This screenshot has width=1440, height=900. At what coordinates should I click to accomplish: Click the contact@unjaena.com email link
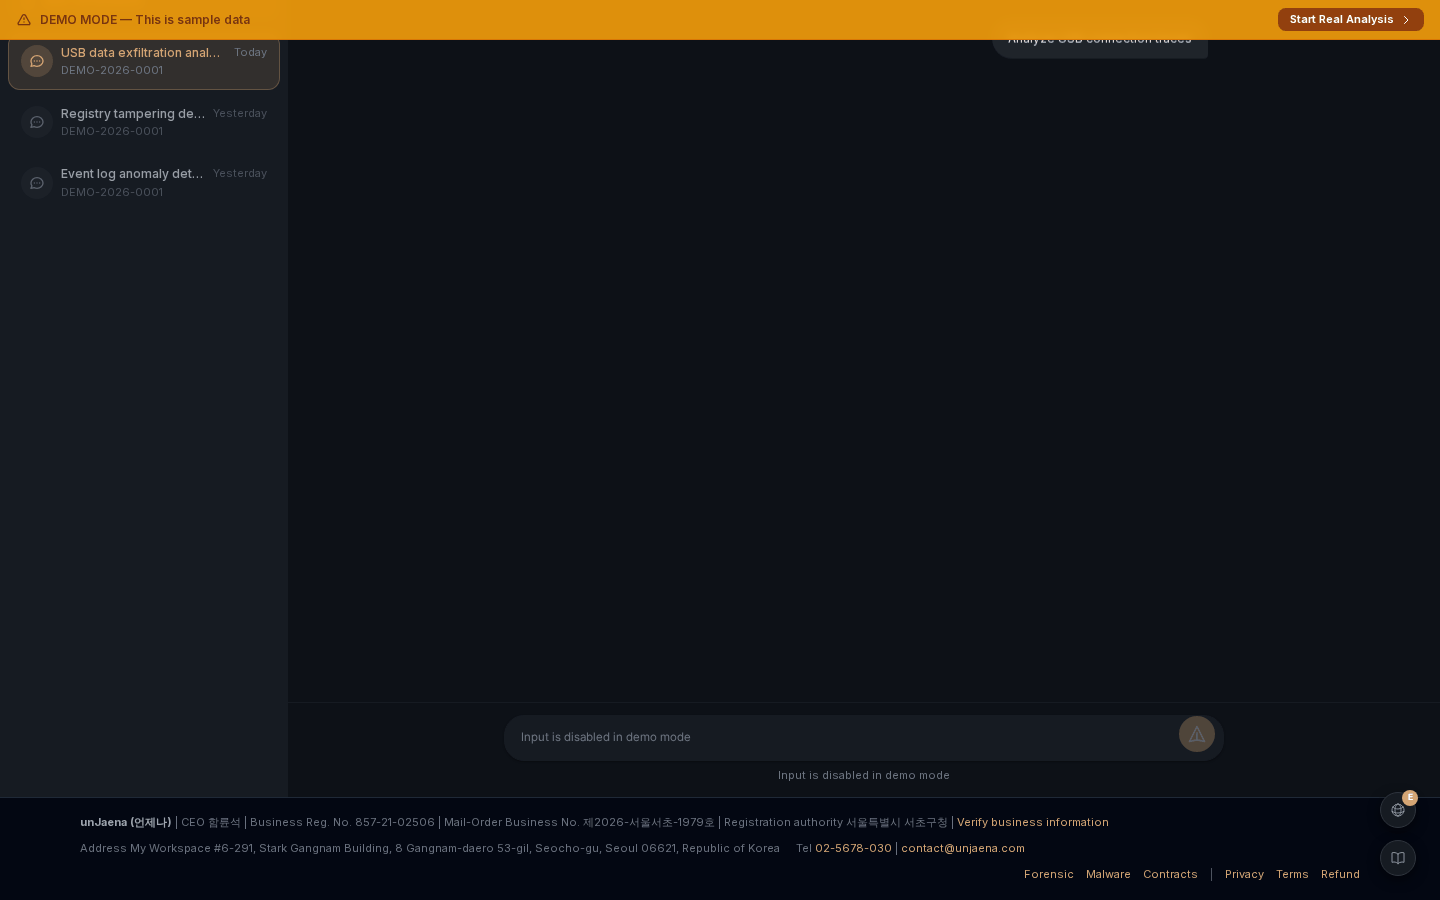[x=963, y=848]
